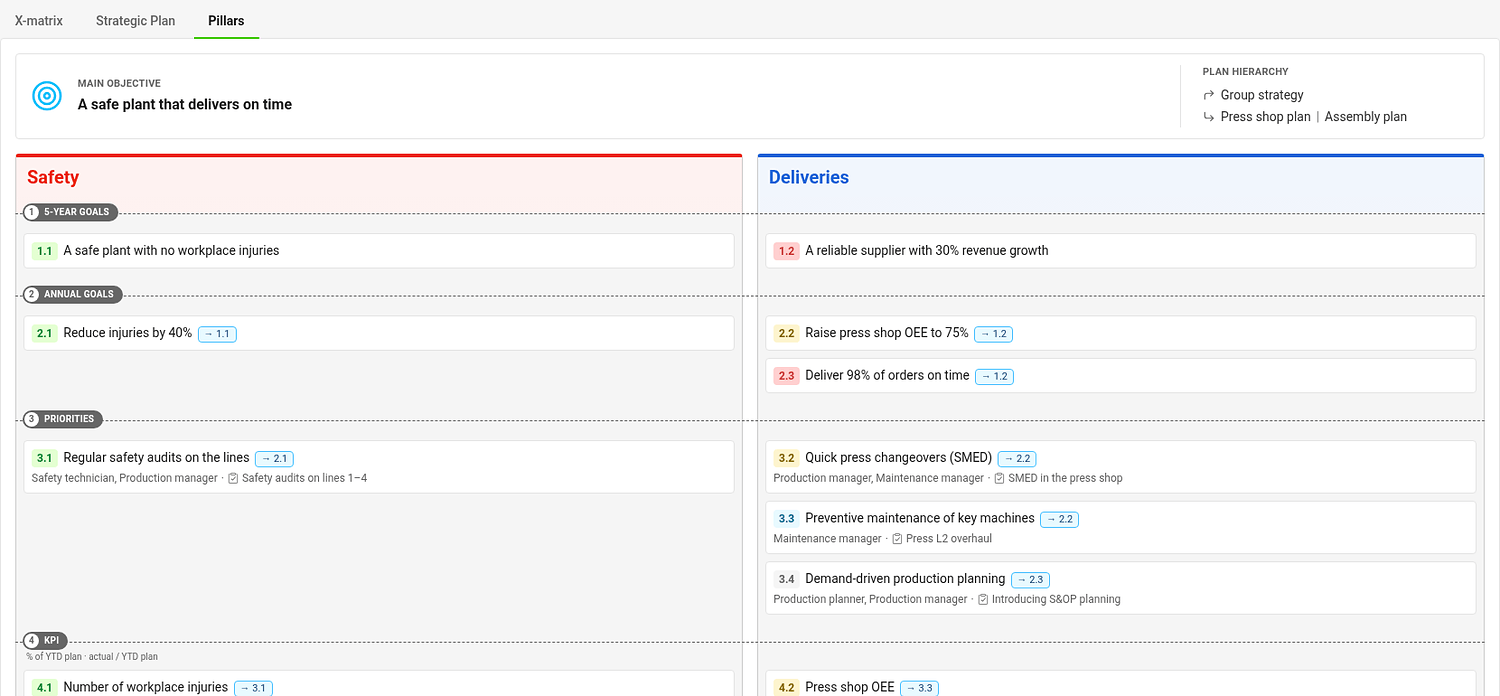Click the → 3.3 tag on Press shop OEE

[x=919, y=688]
